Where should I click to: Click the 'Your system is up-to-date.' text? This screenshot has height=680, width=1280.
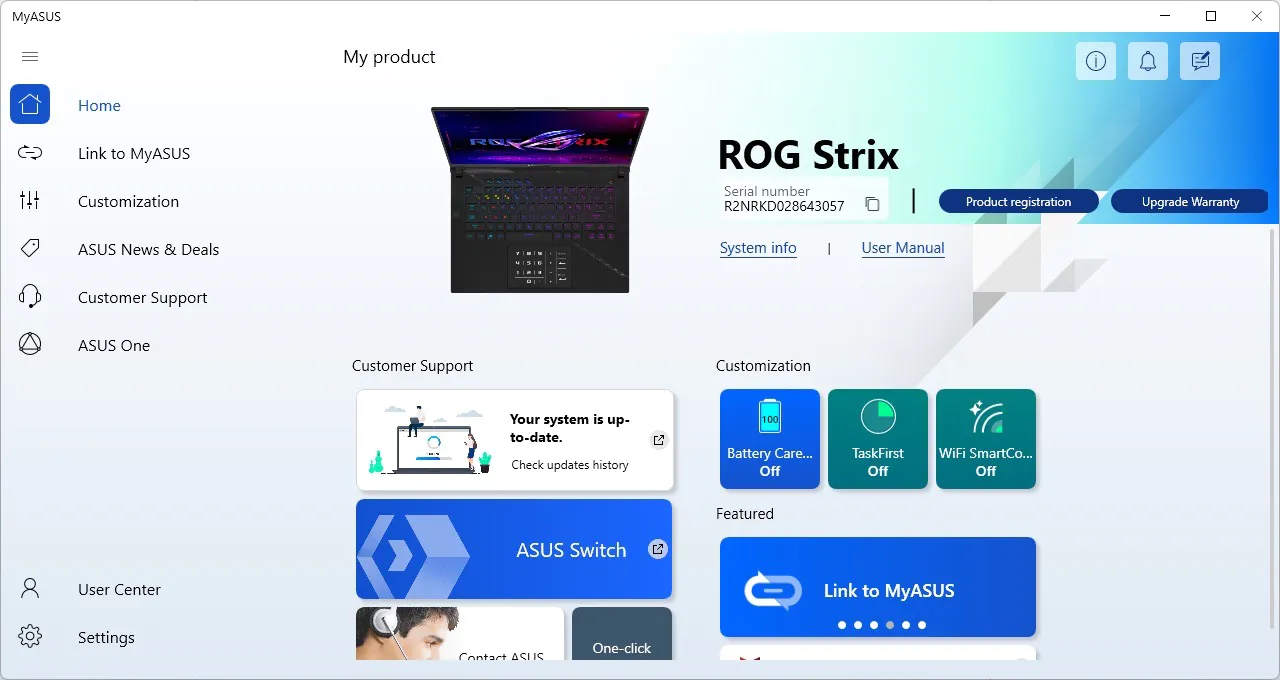click(570, 428)
